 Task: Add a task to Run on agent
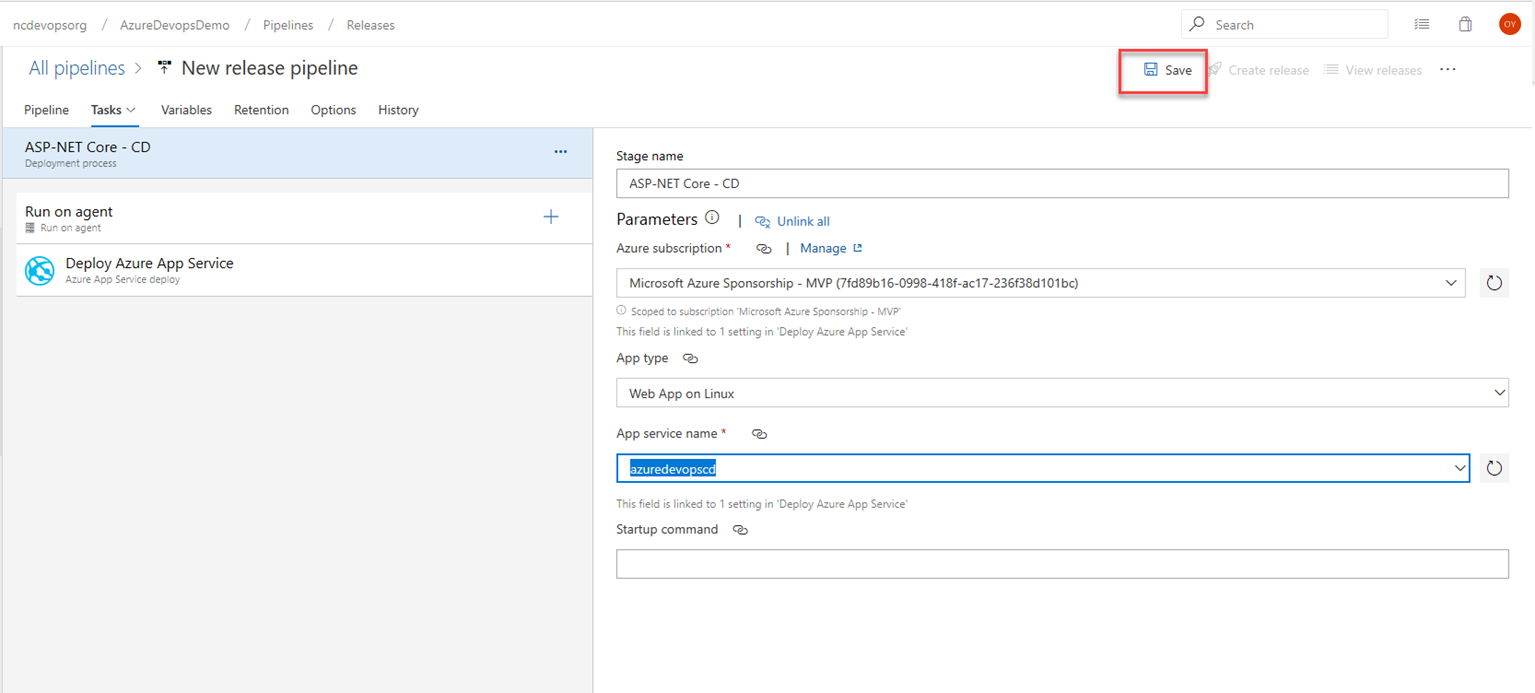[x=551, y=217]
